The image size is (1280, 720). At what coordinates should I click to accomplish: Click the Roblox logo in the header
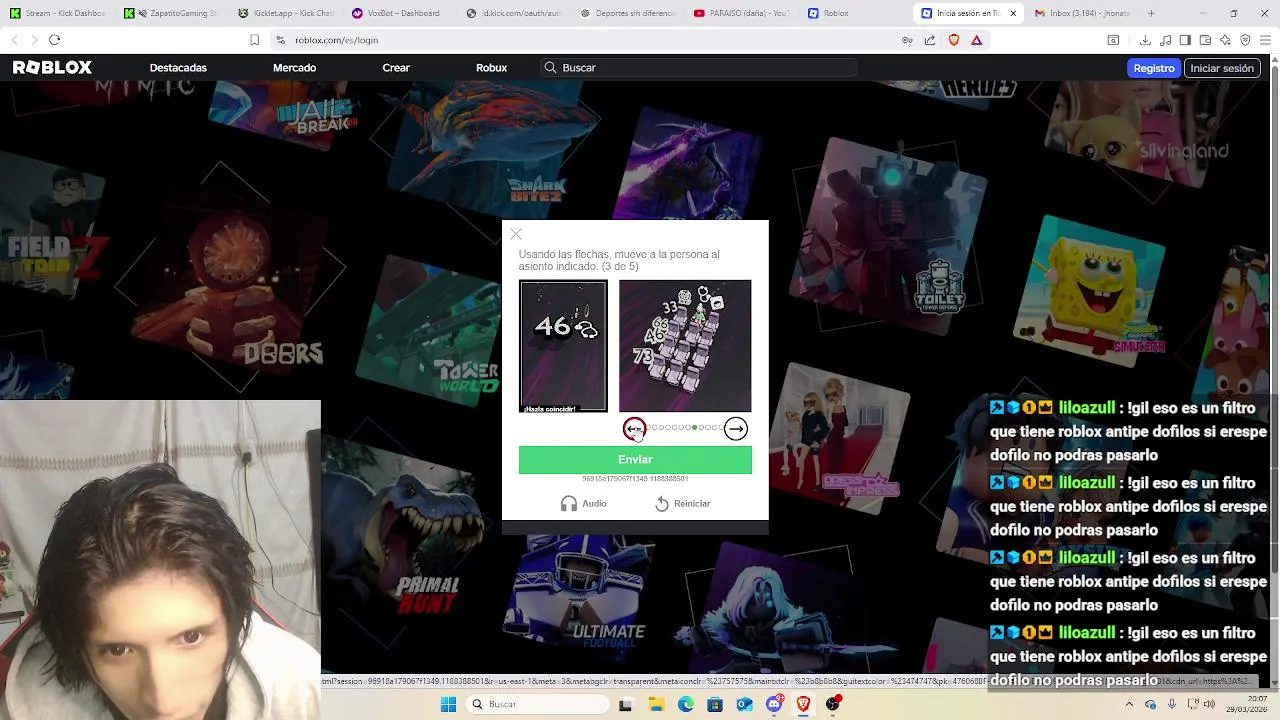click(x=52, y=68)
